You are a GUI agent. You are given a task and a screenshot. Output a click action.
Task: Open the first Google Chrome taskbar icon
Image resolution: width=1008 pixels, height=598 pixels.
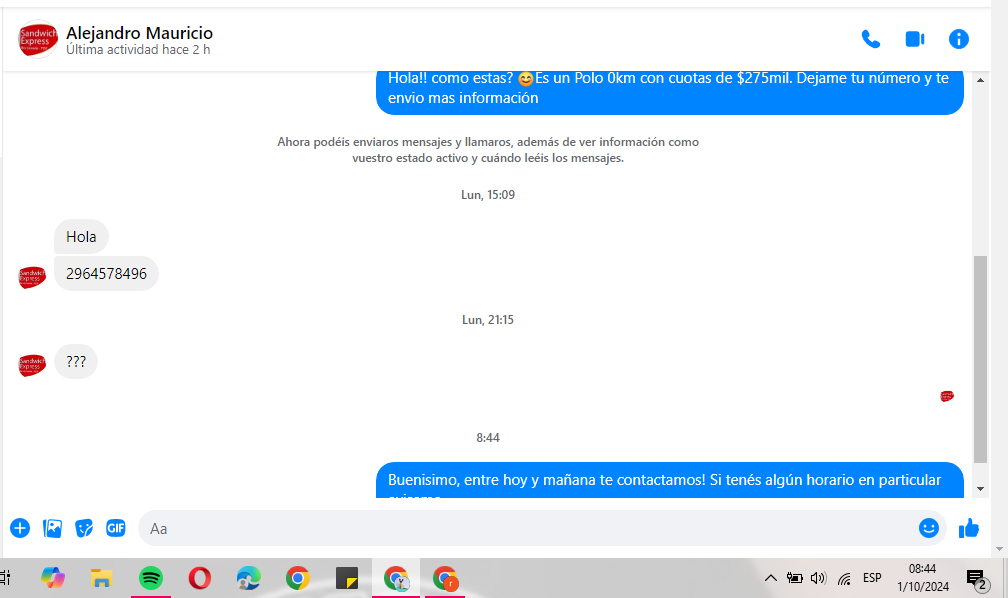(x=298, y=578)
